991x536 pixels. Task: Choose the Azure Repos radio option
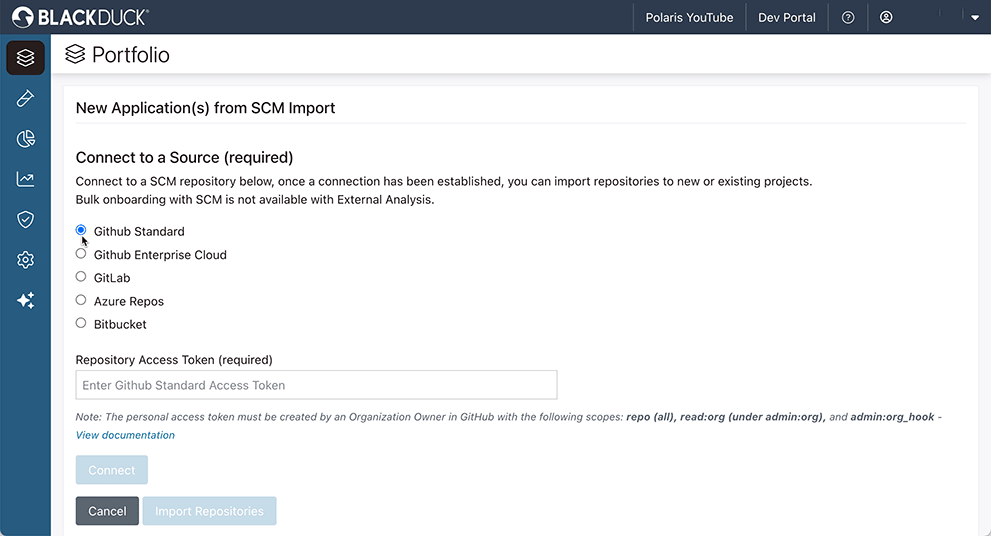(x=81, y=300)
